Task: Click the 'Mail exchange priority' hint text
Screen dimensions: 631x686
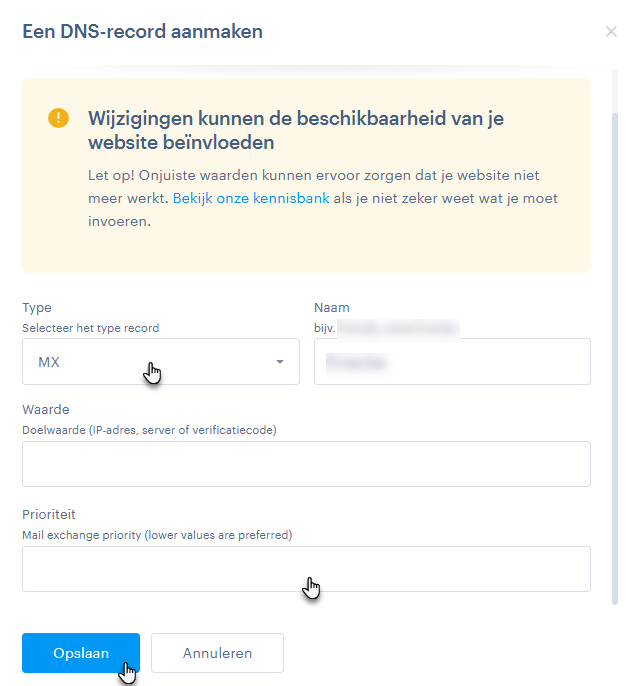Action: pyautogui.click(x=157, y=535)
